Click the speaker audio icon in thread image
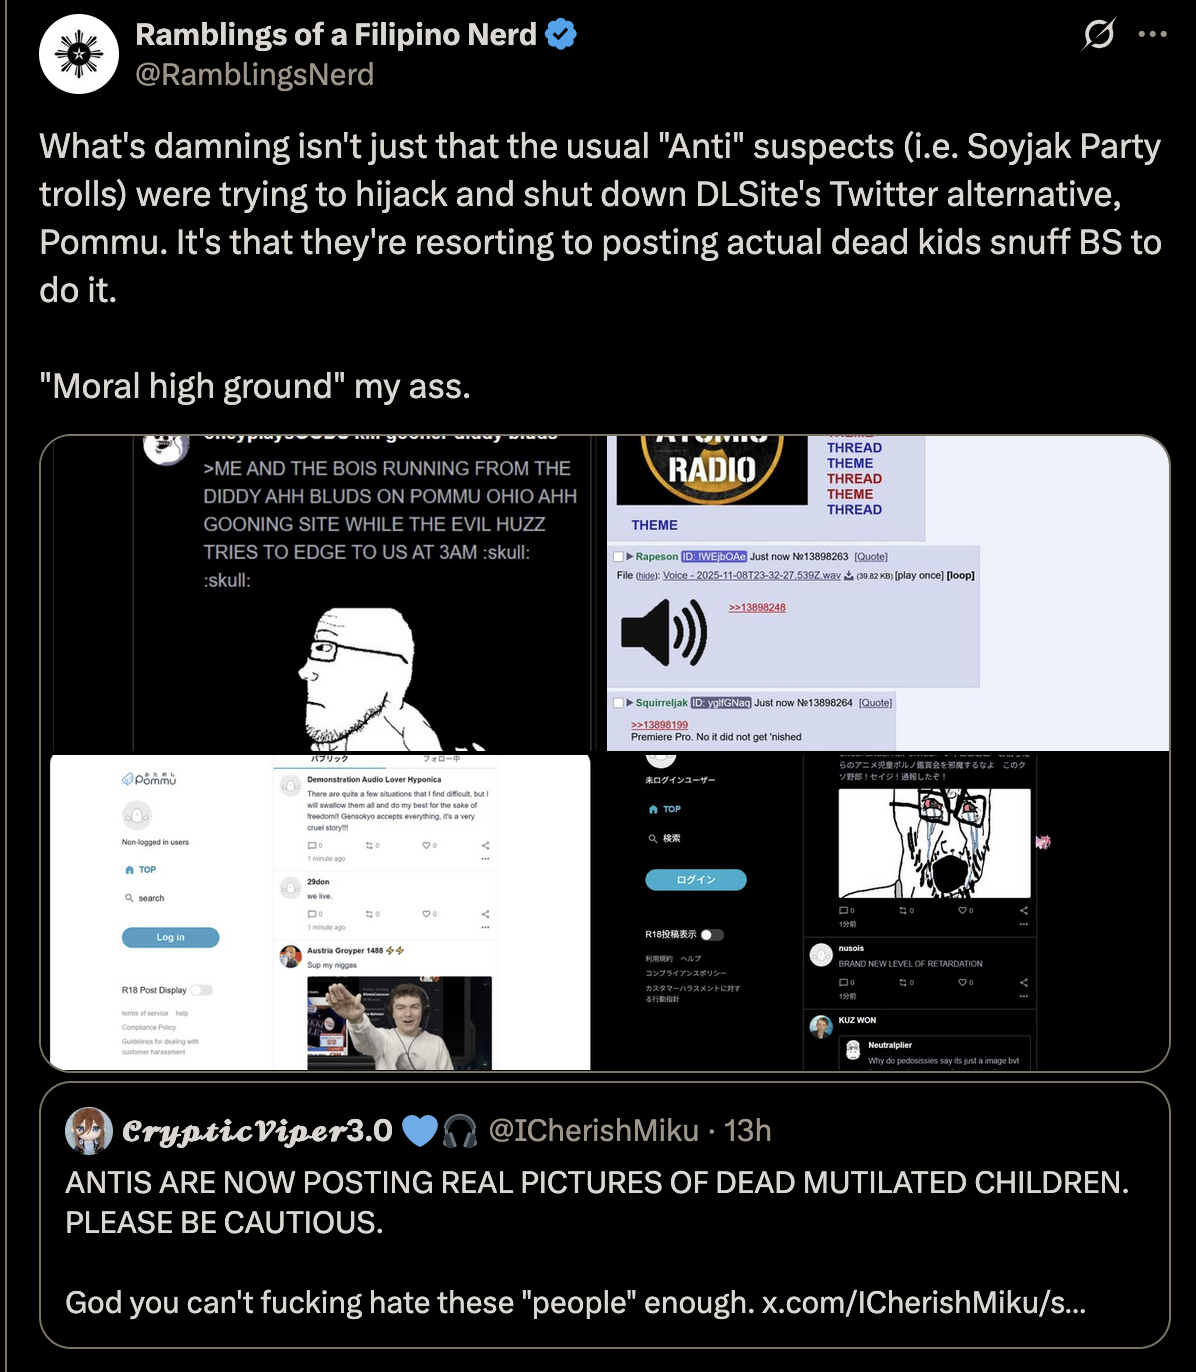The height and width of the screenshot is (1372, 1196). (x=664, y=631)
